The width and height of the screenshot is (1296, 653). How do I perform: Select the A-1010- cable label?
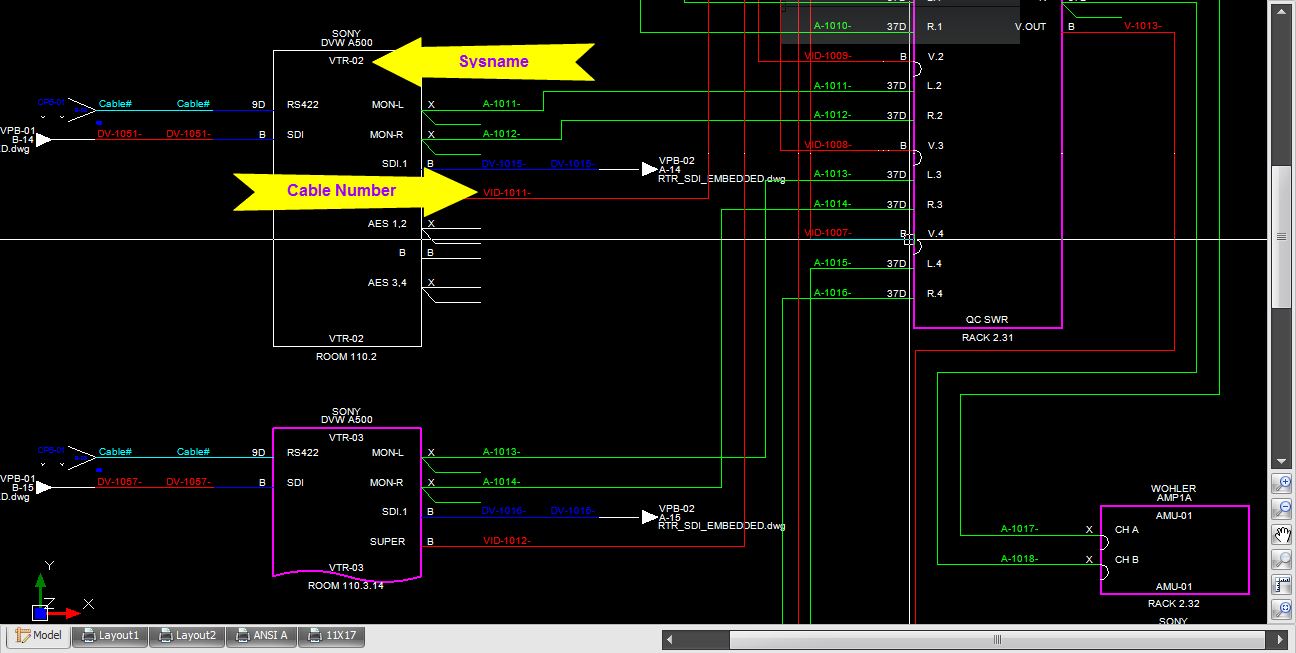832,26
